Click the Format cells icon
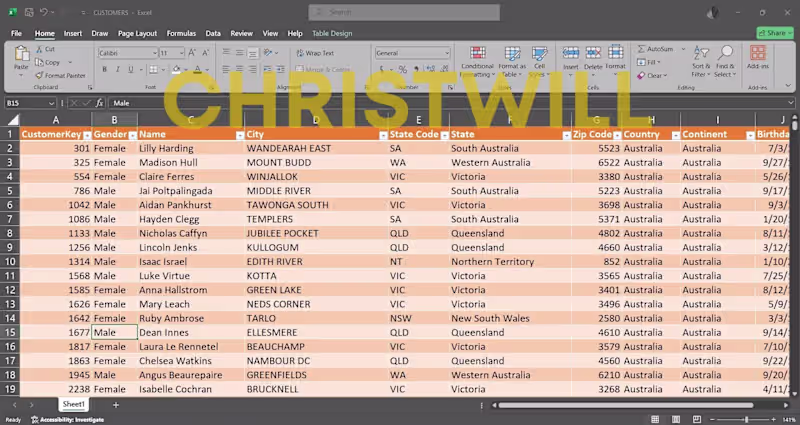800x425 pixels. coord(615,53)
